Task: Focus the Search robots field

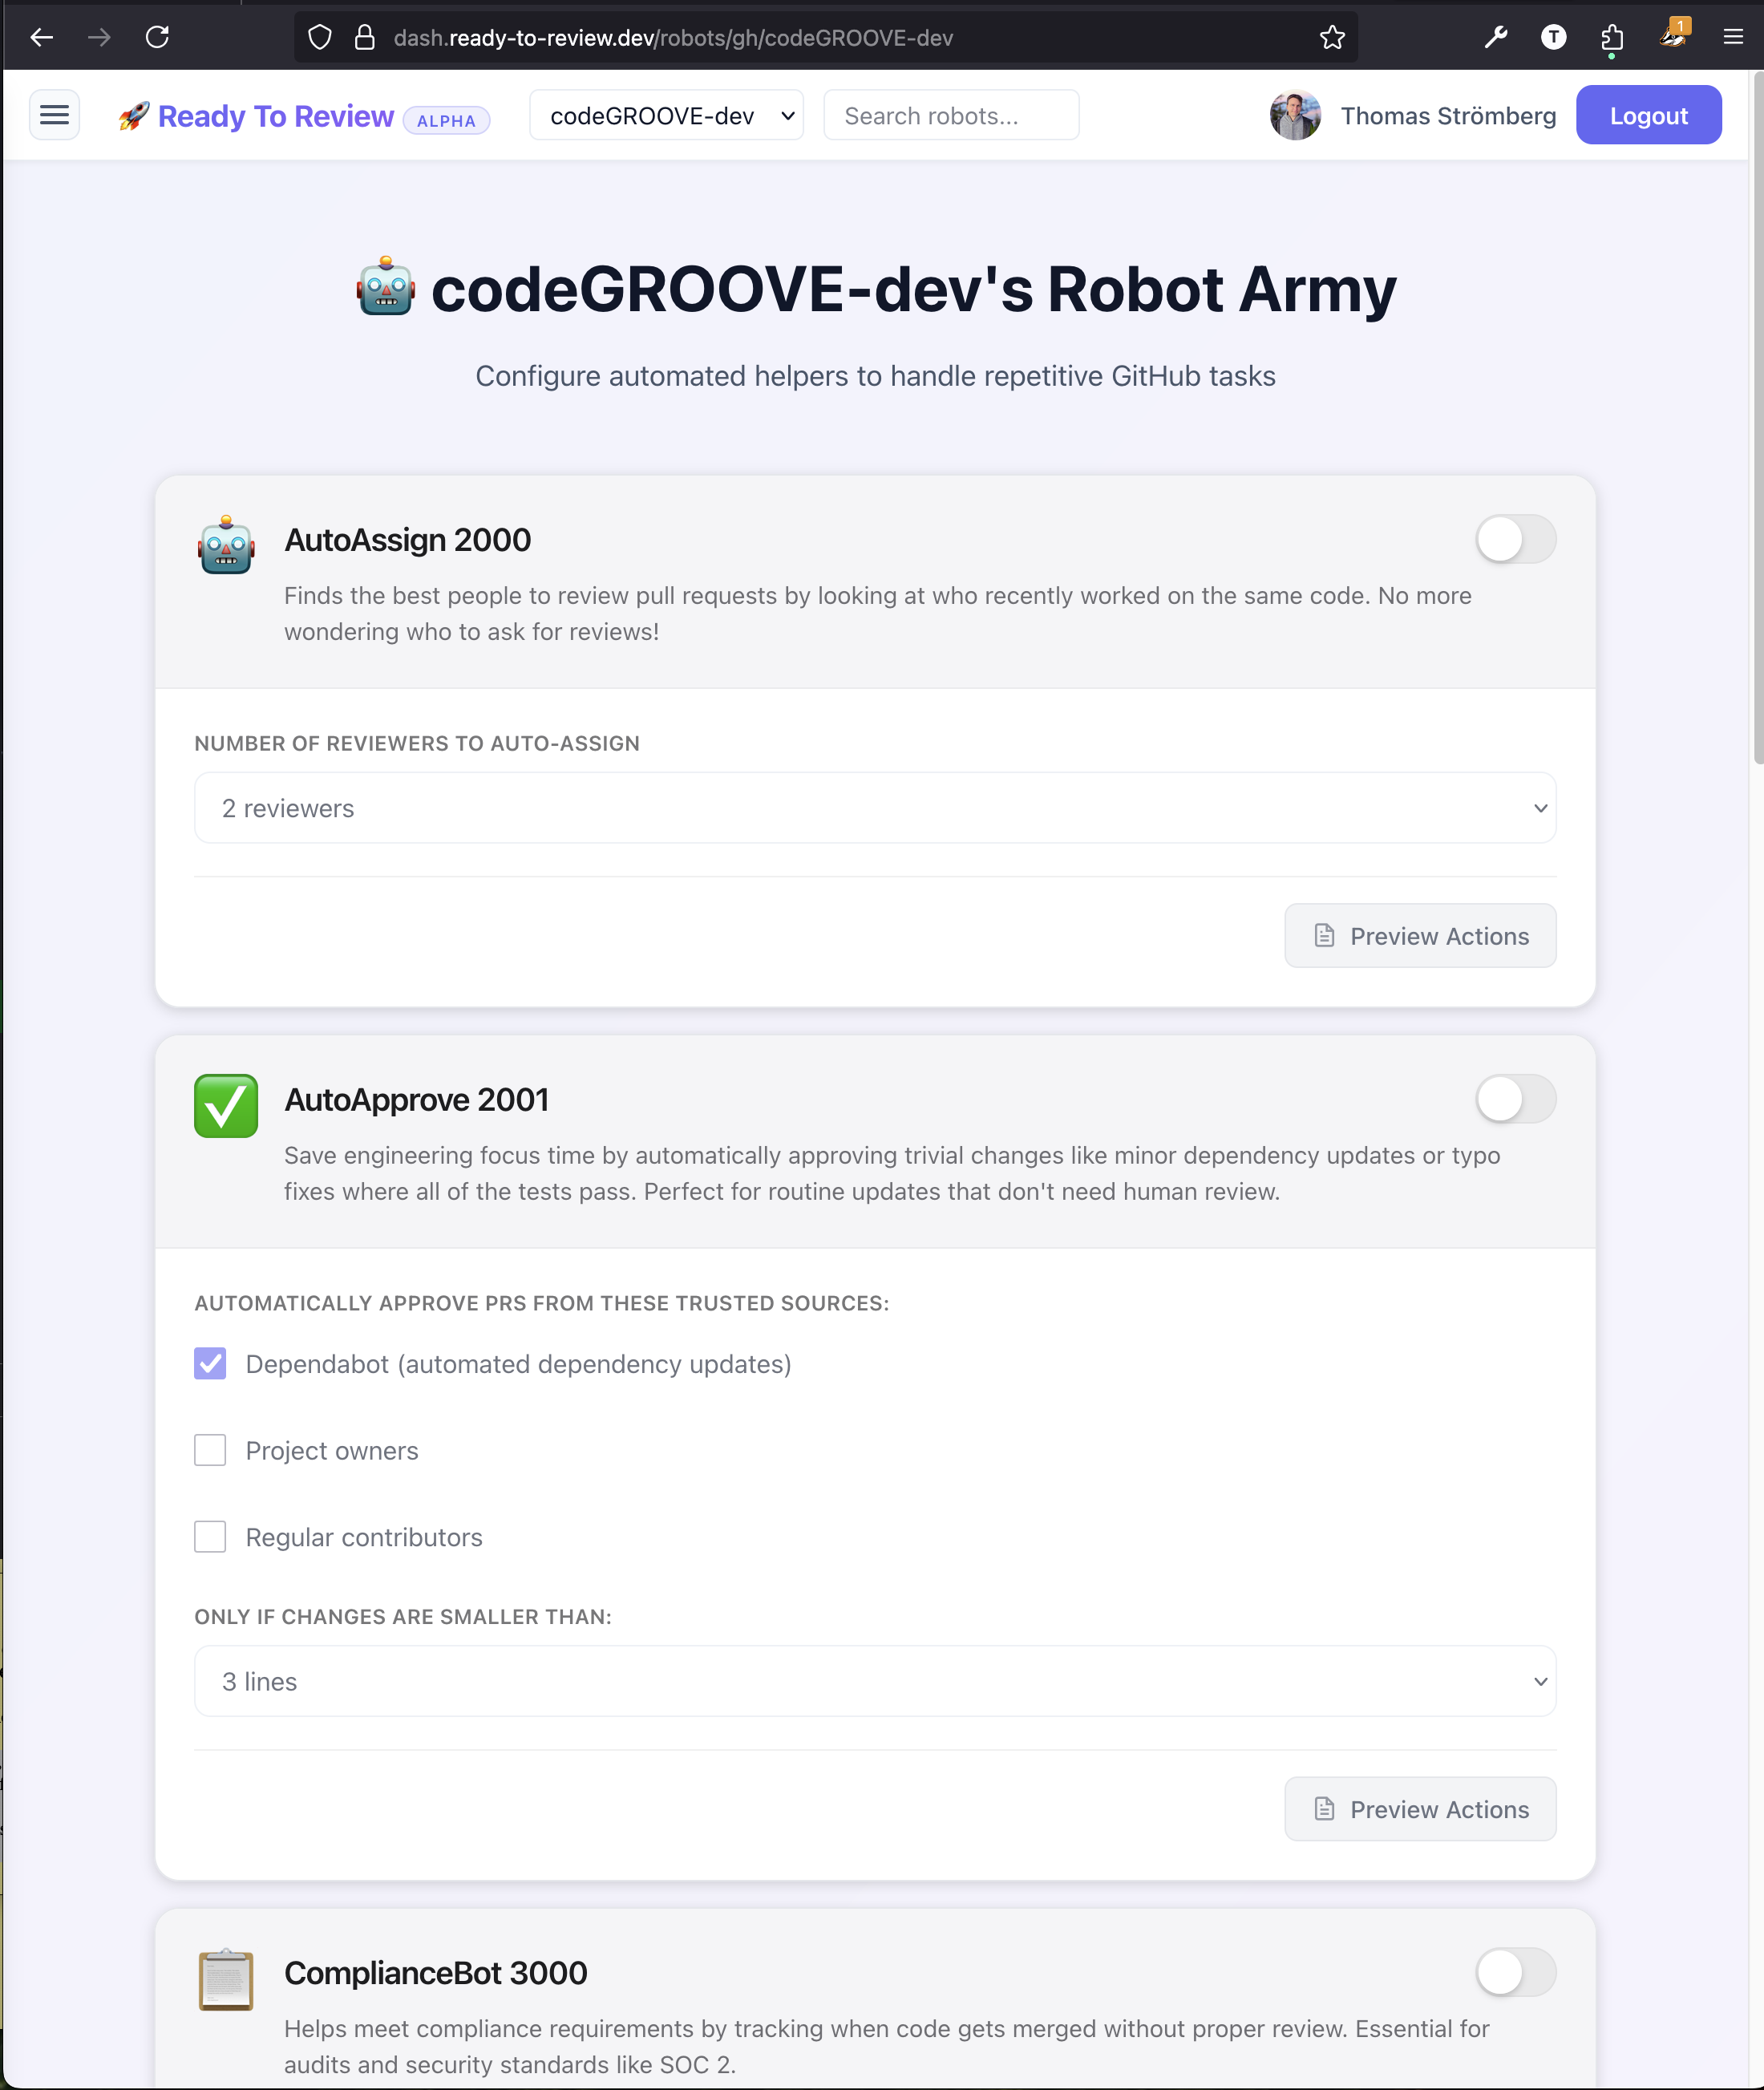Action: pyautogui.click(x=951, y=115)
